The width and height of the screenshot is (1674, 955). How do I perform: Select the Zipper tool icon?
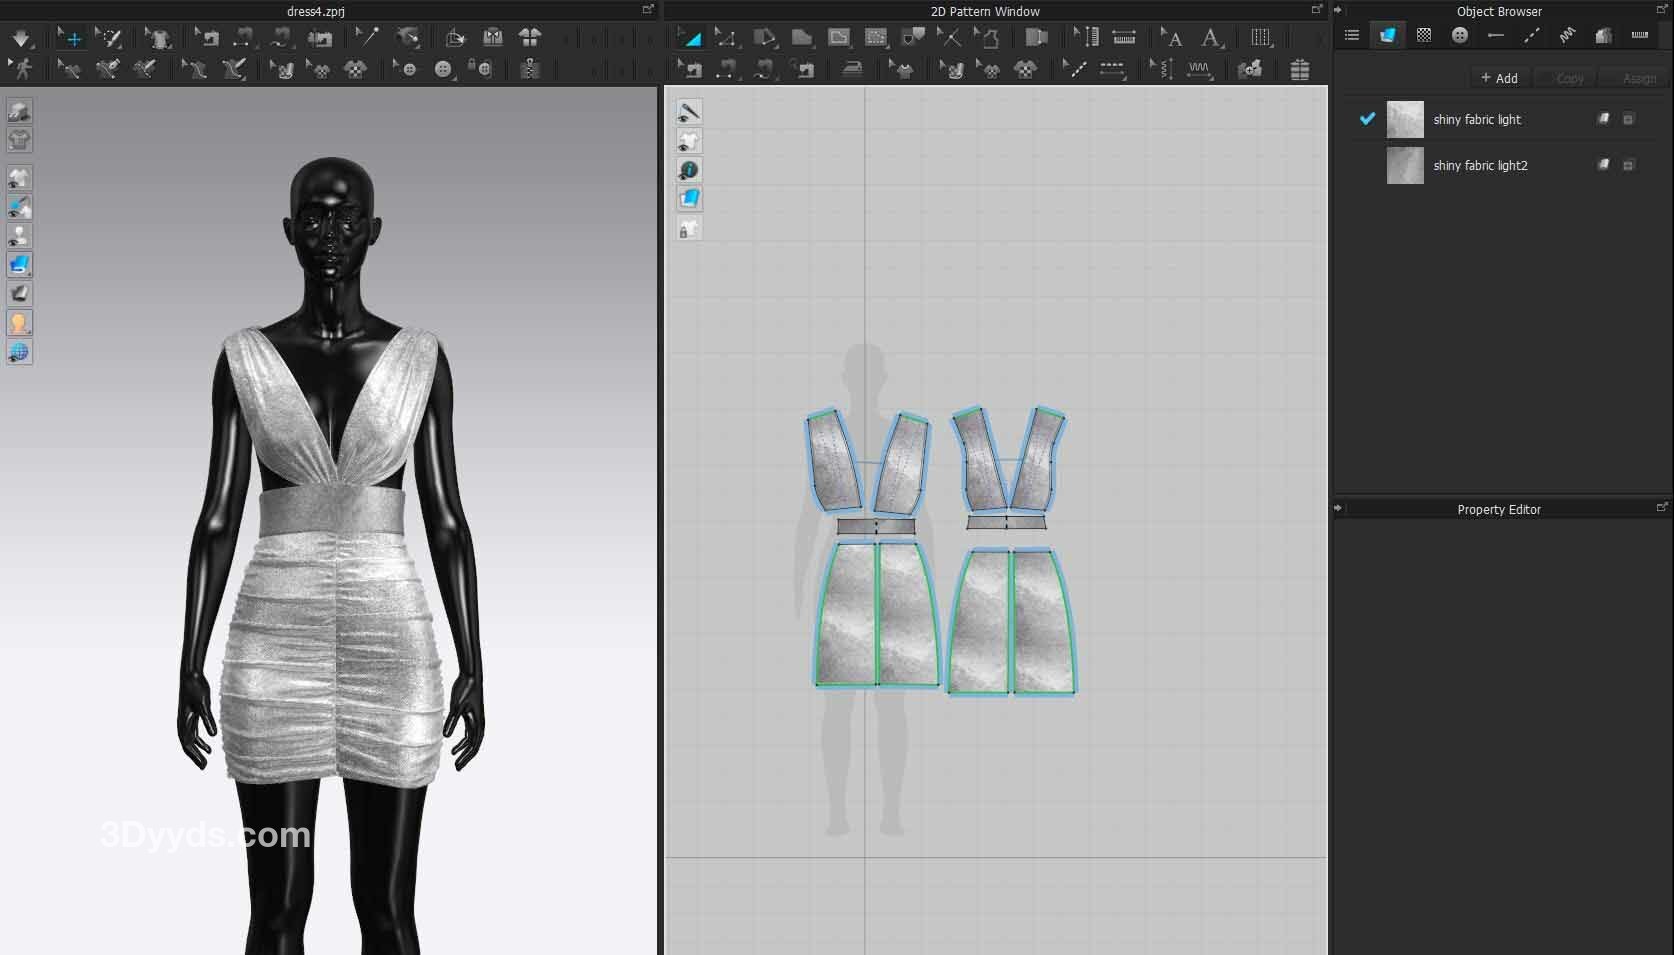(x=530, y=69)
